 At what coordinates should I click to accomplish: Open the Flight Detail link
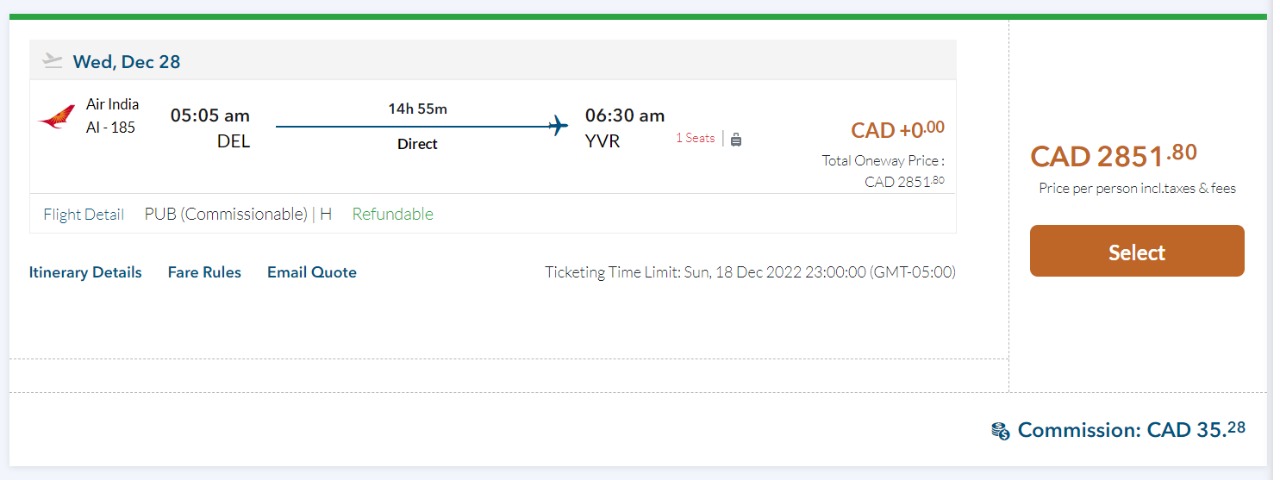pos(84,214)
